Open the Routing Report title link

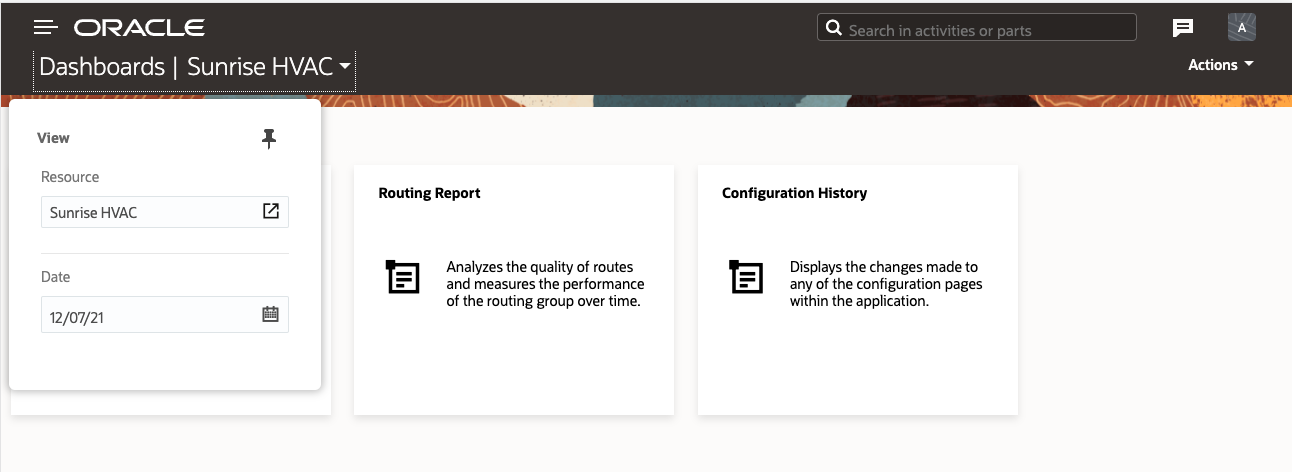(x=429, y=193)
